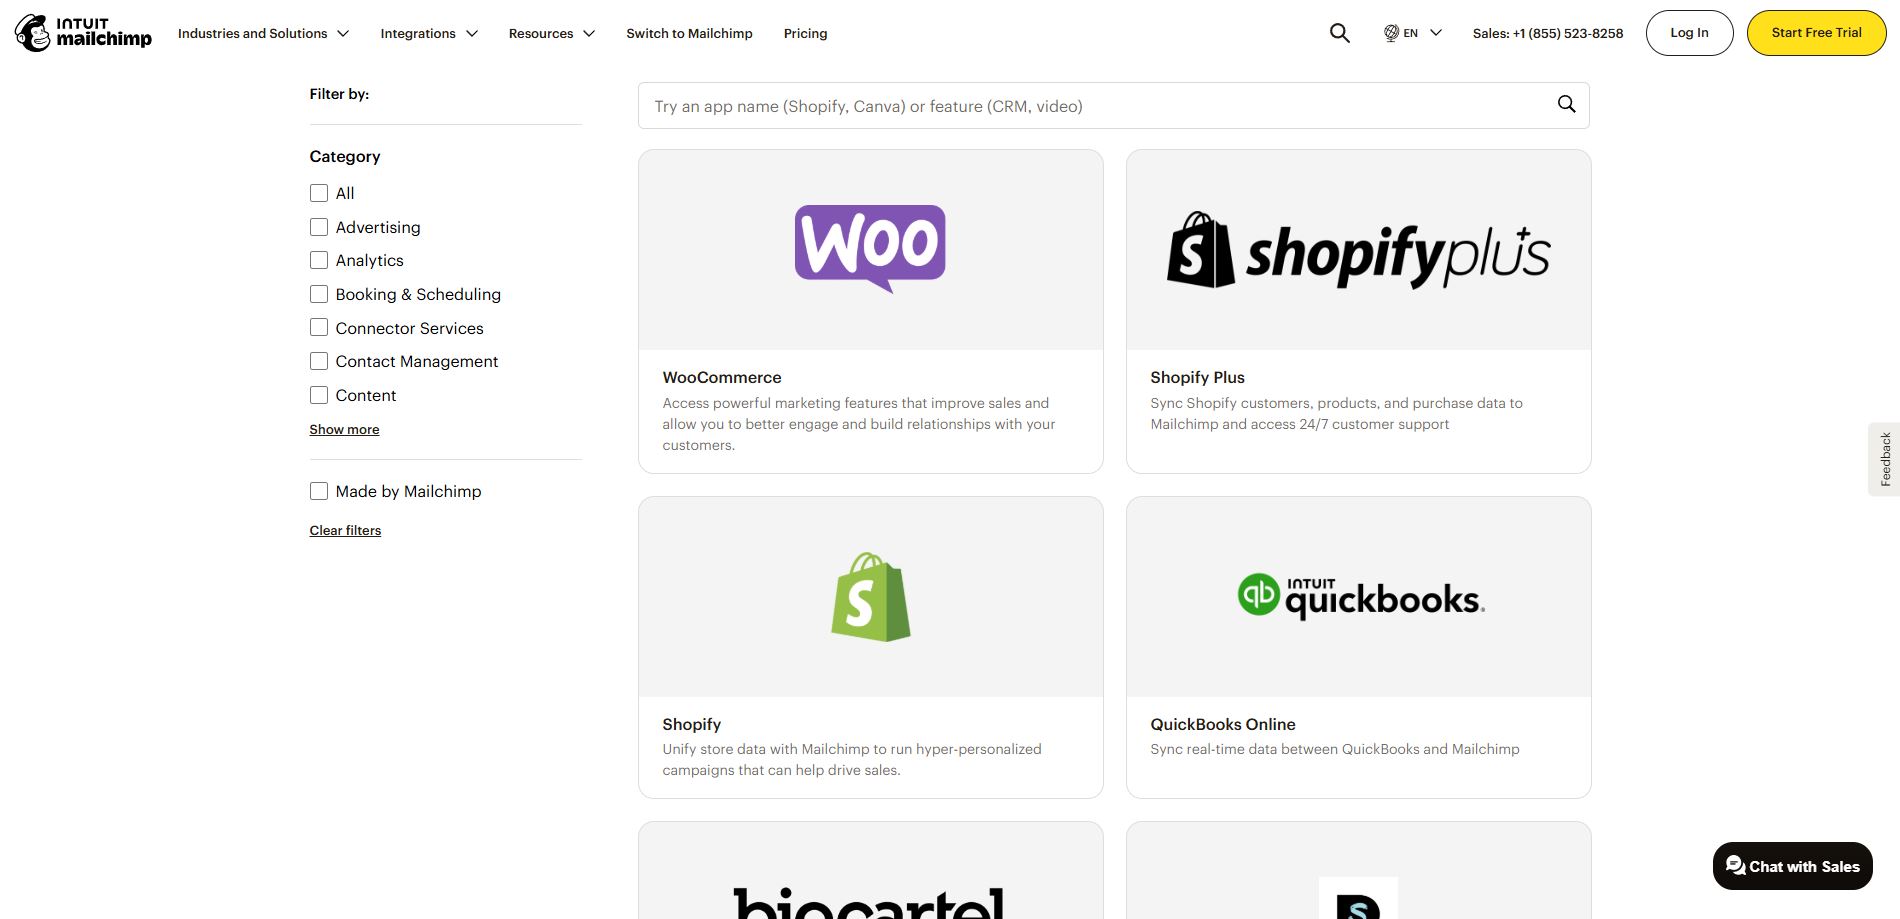
Task: Click the globe language icon
Action: 1391,33
